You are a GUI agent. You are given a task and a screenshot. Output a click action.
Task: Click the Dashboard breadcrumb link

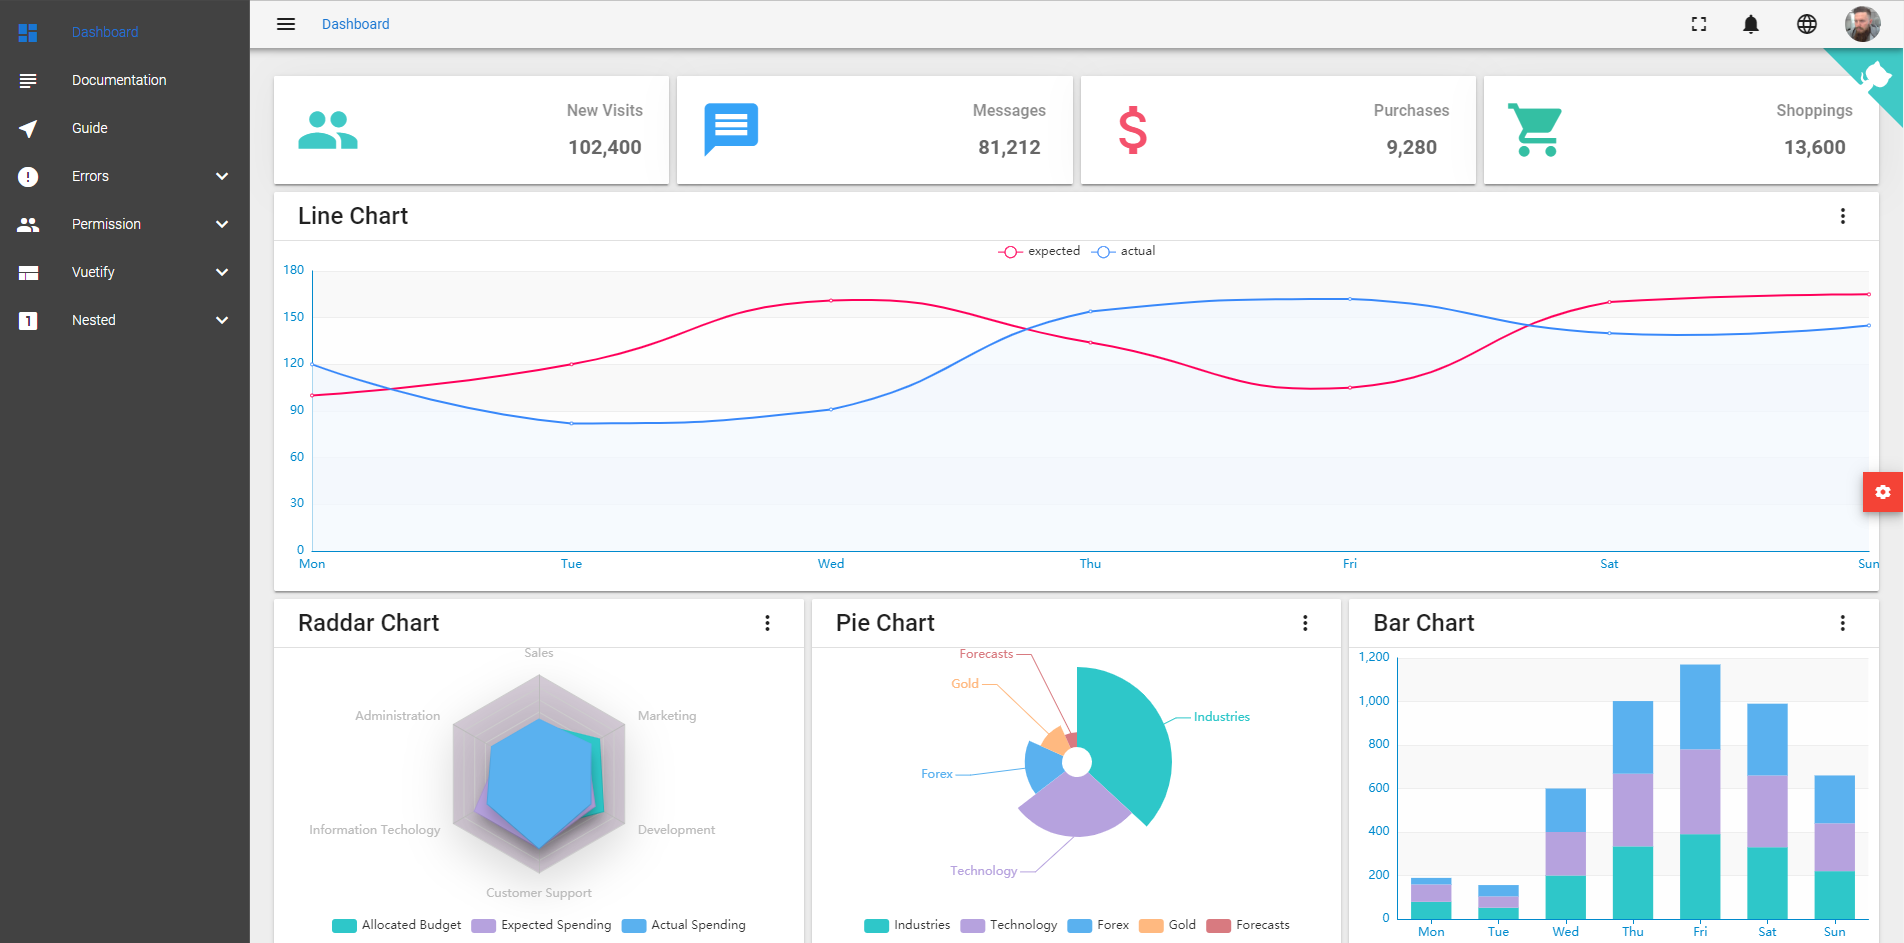355,24
